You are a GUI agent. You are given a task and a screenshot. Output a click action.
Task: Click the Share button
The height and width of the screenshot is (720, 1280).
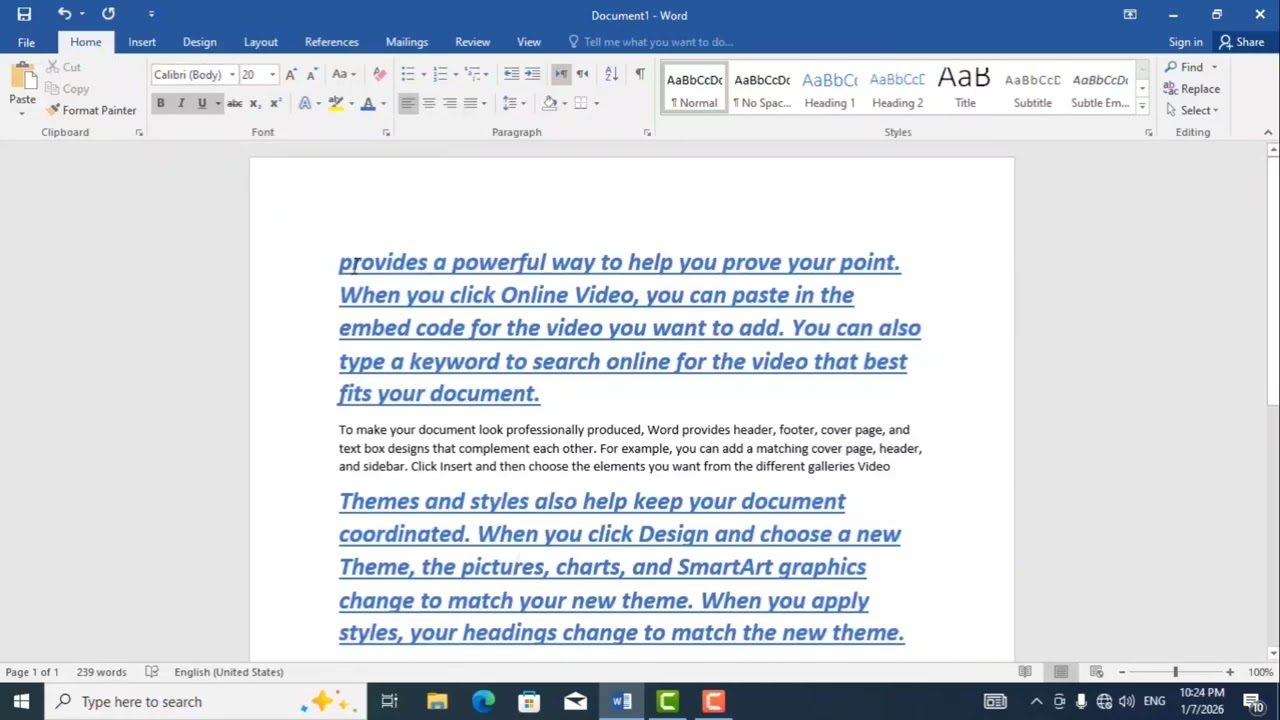1241,42
